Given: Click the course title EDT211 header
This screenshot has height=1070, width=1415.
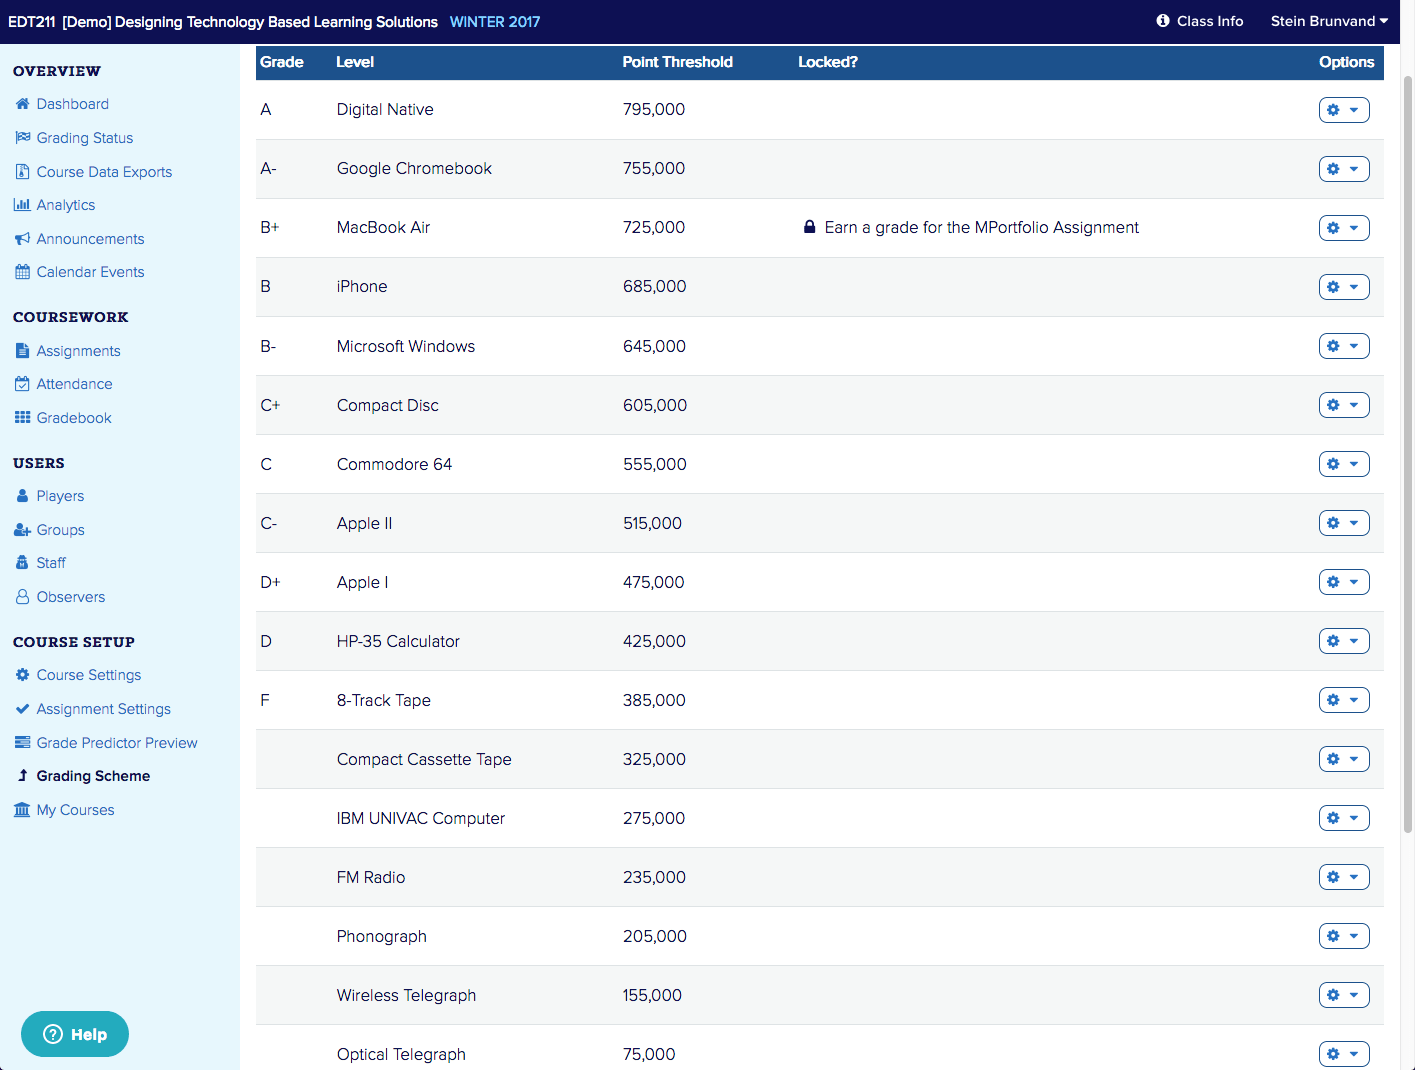Looking at the screenshot, I should (223, 22).
